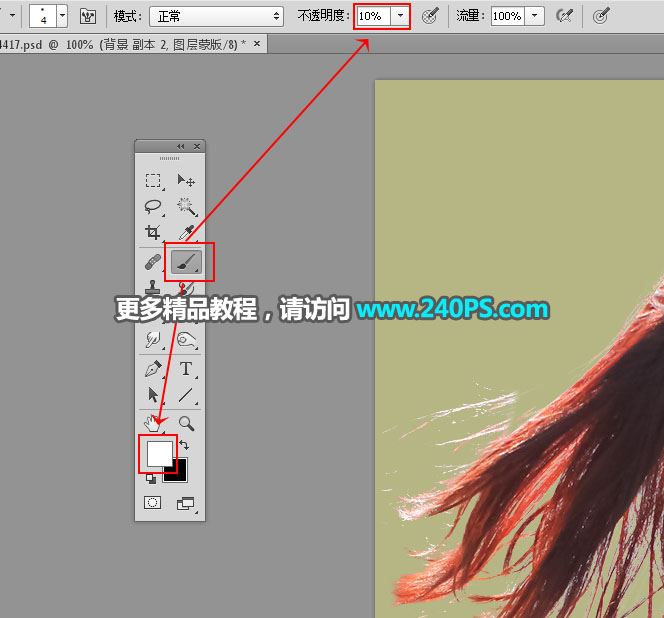This screenshot has width=664, height=618.
Task: Collapse the tools panel with double arrows
Action: coord(181,147)
